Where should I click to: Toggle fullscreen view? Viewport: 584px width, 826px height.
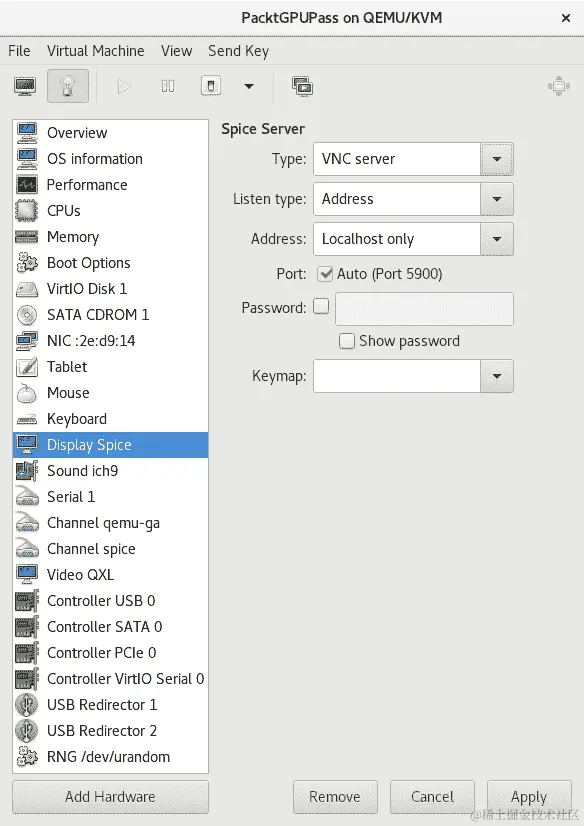click(558, 86)
